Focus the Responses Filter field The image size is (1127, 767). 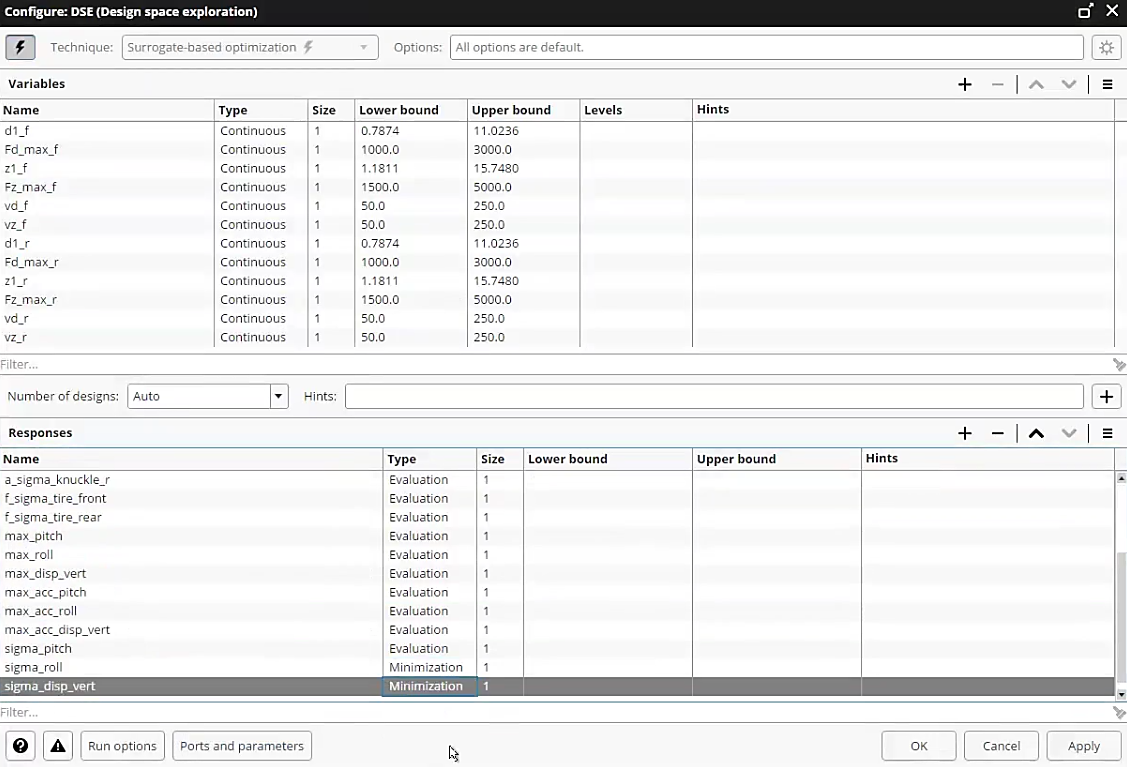(x=553, y=712)
